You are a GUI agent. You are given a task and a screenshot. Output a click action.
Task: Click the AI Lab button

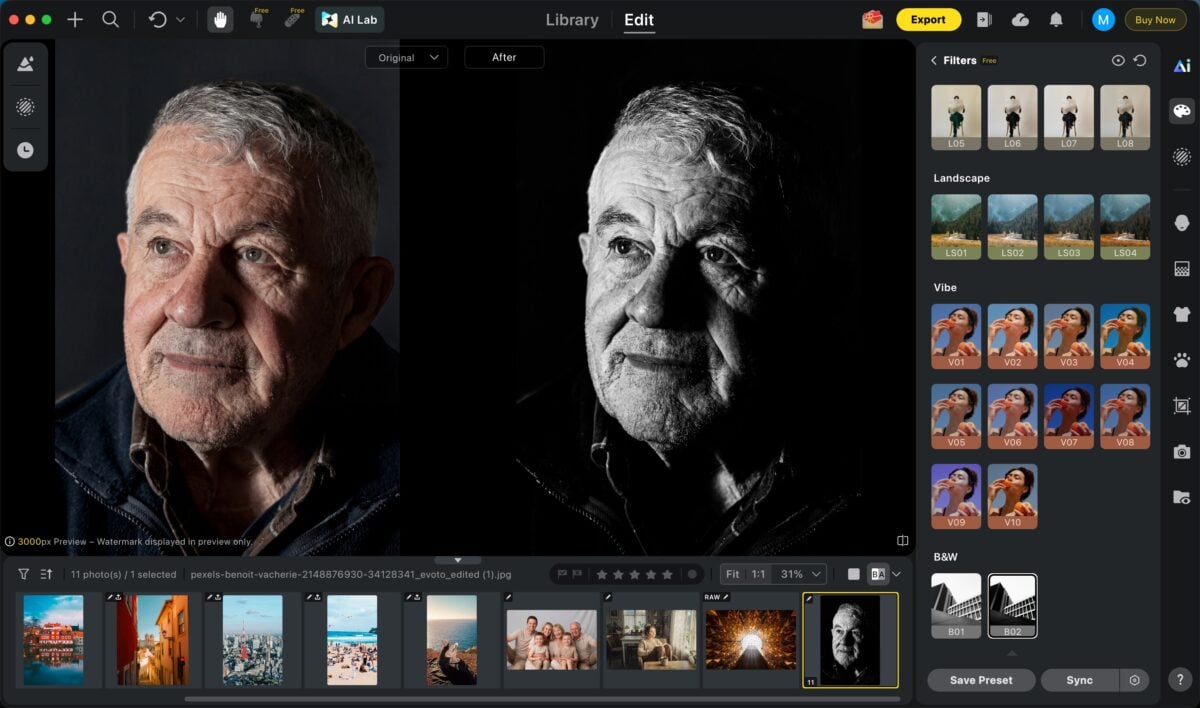tap(349, 19)
